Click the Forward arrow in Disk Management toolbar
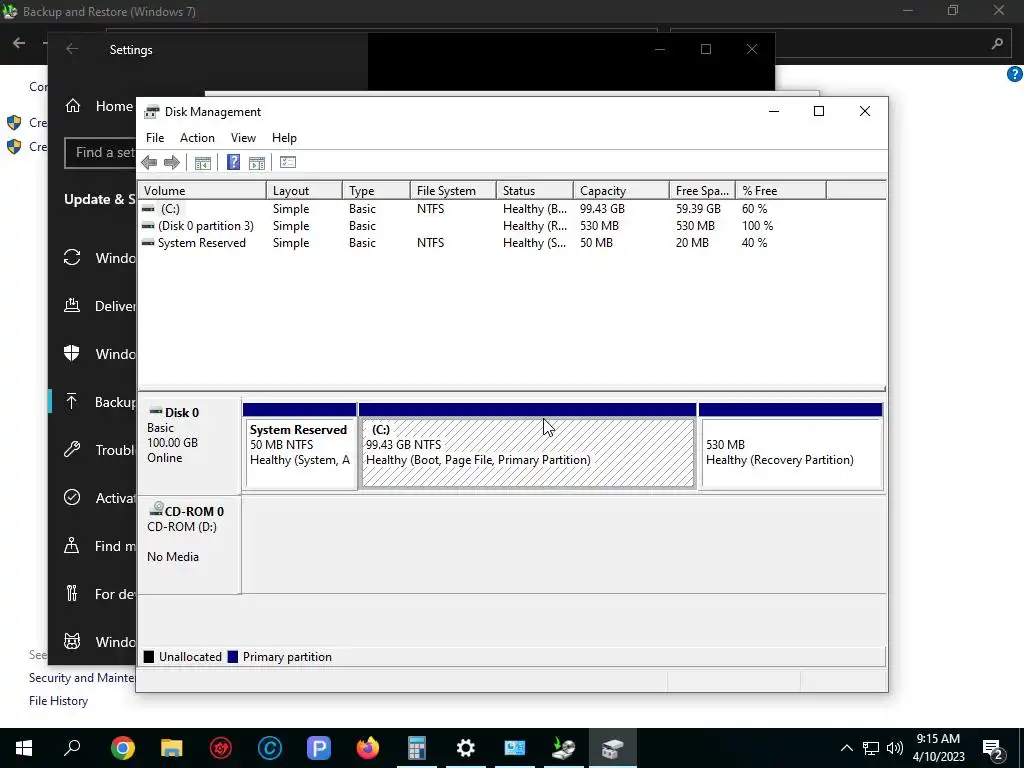 coord(172,163)
